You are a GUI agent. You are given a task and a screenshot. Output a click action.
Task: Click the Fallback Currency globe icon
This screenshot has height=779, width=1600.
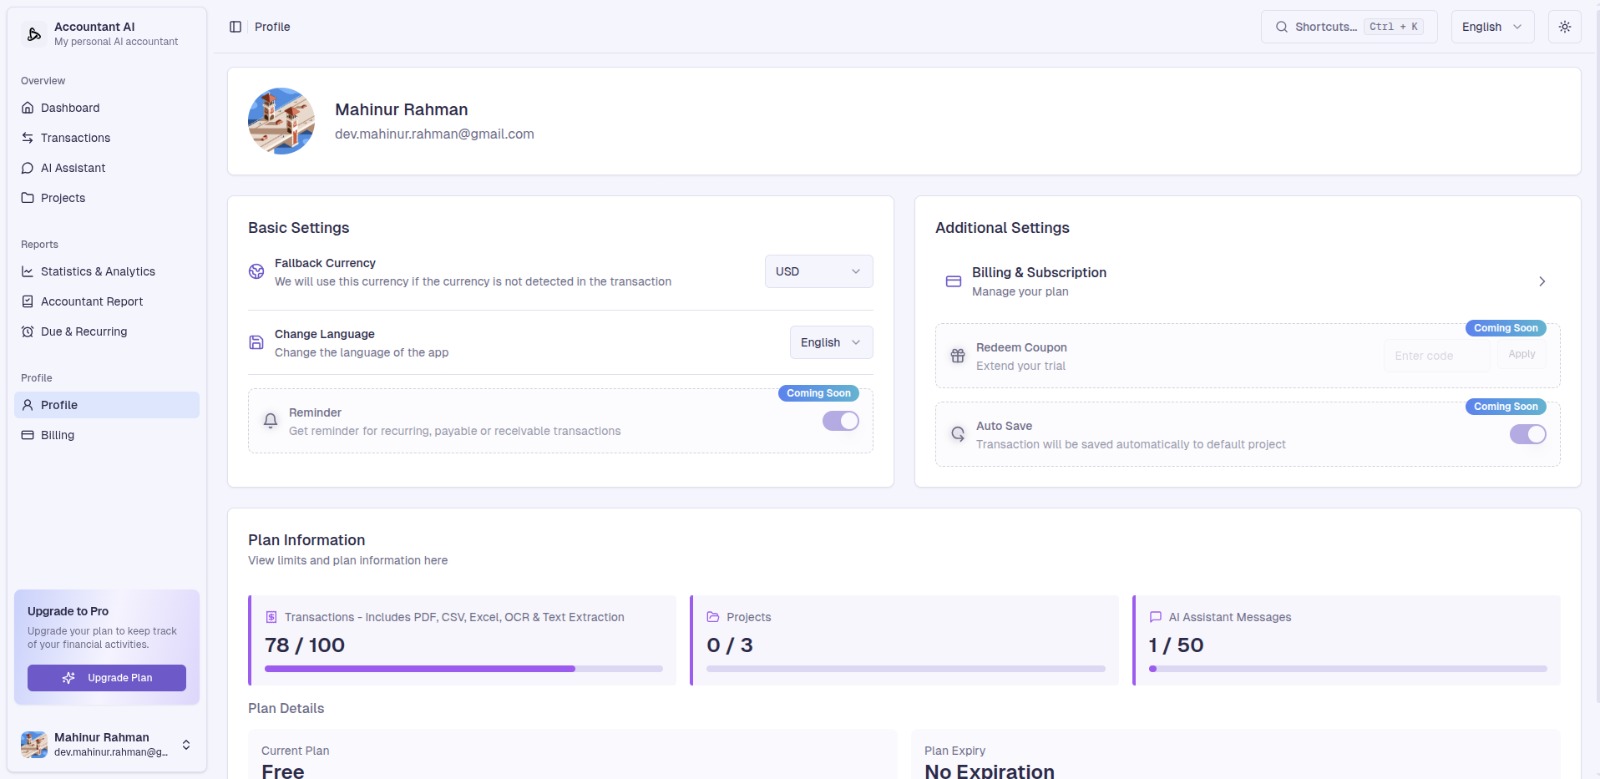point(256,271)
